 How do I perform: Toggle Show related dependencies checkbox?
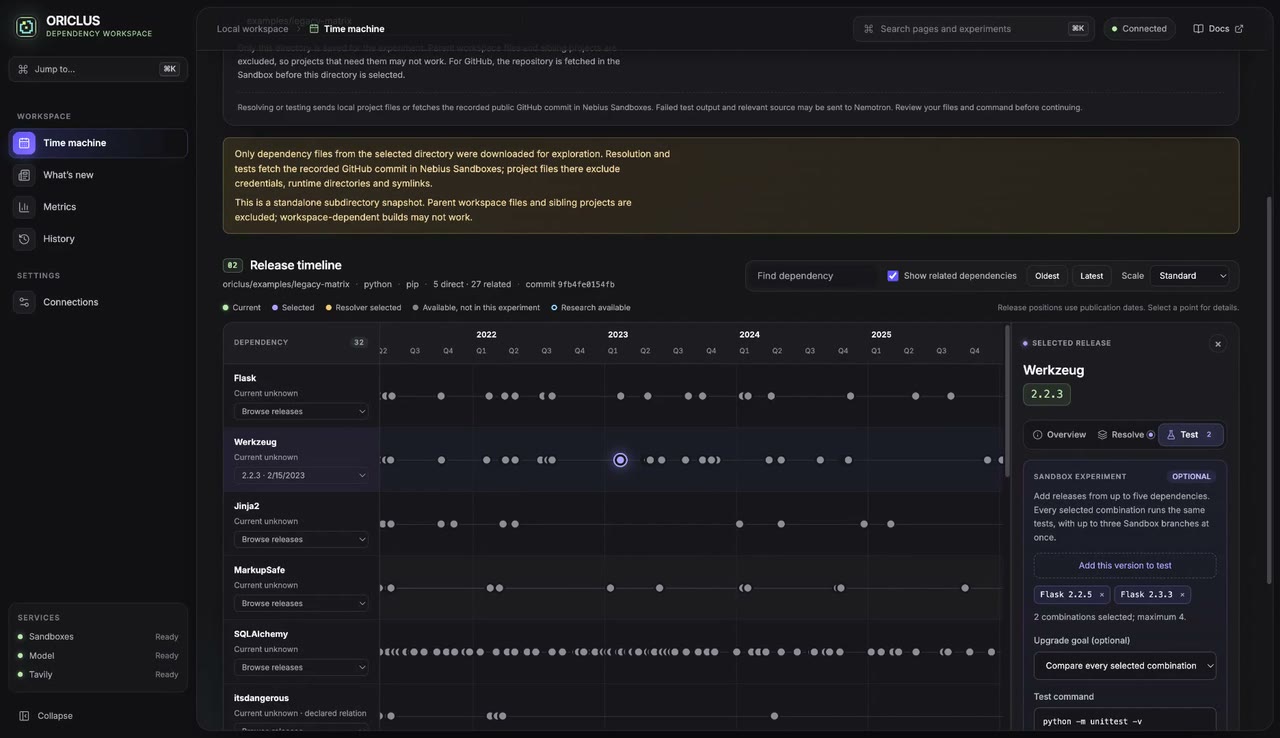coord(893,276)
